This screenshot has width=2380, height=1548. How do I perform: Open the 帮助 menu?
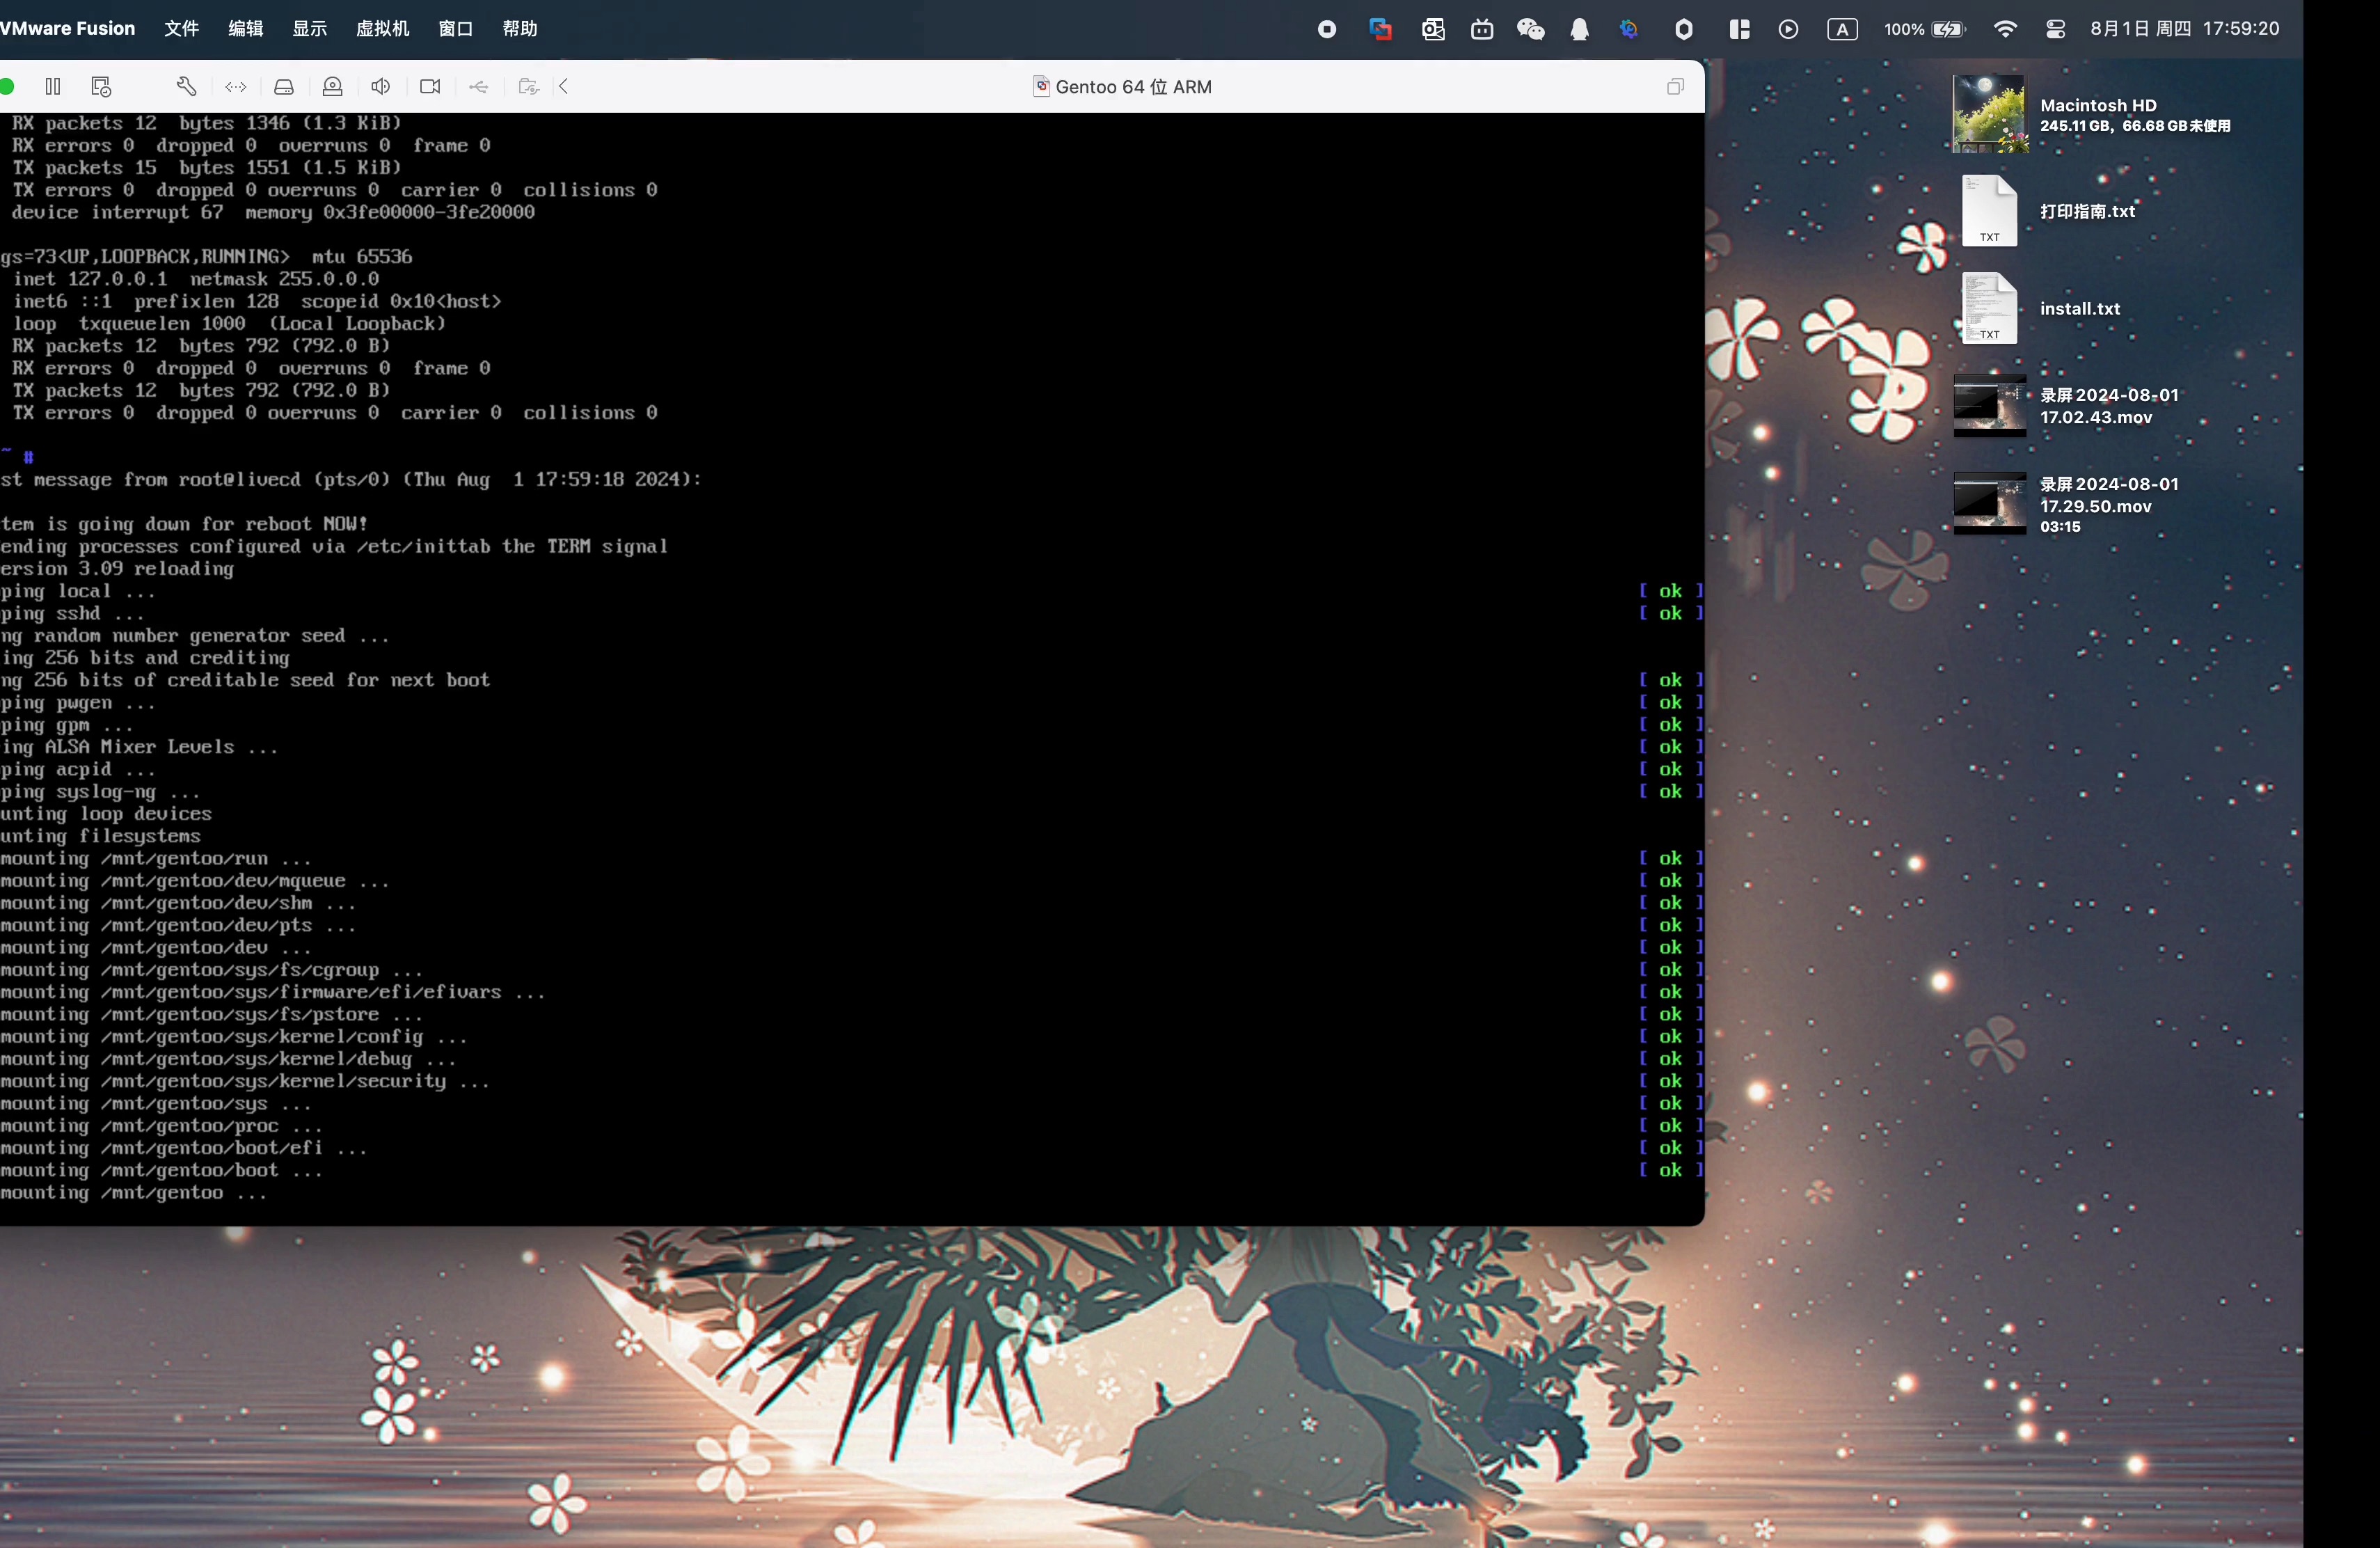520,28
